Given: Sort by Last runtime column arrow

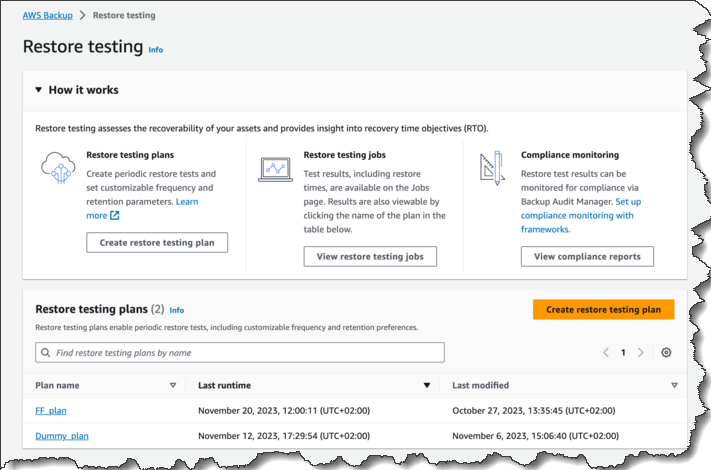Looking at the screenshot, I should (427, 385).
